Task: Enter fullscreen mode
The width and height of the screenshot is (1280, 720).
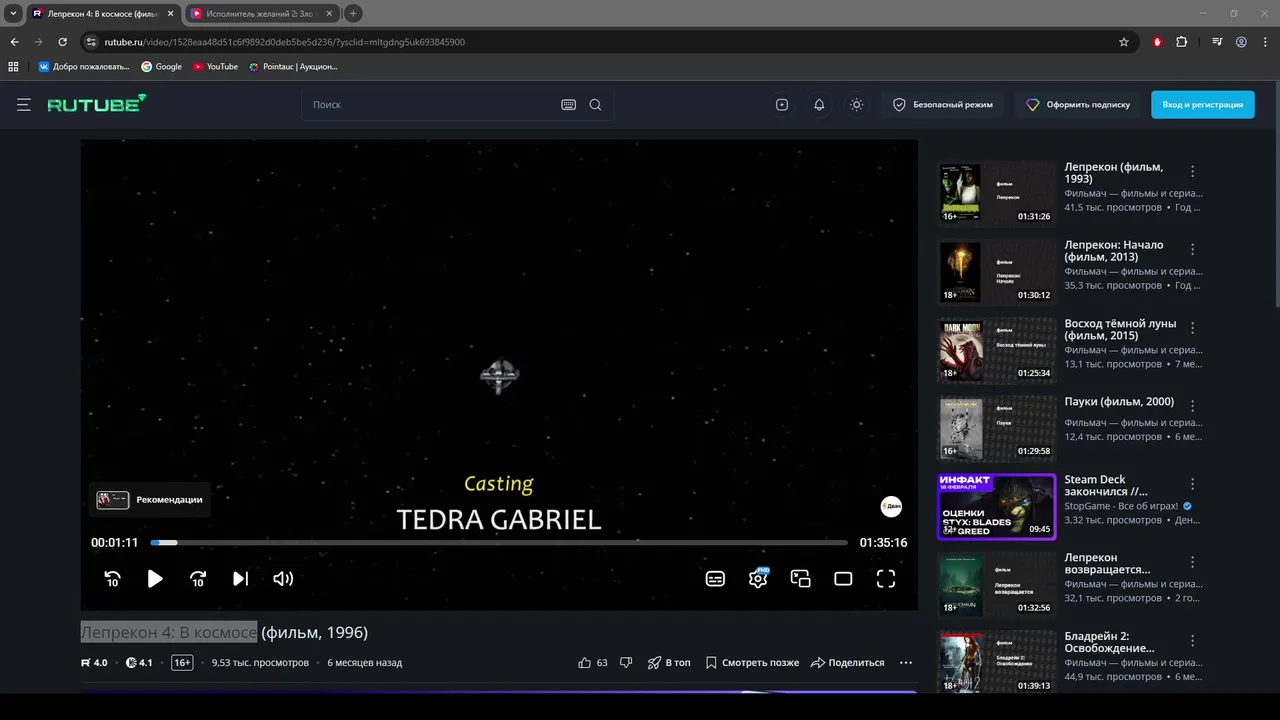Action: pyautogui.click(x=886, y=578)
